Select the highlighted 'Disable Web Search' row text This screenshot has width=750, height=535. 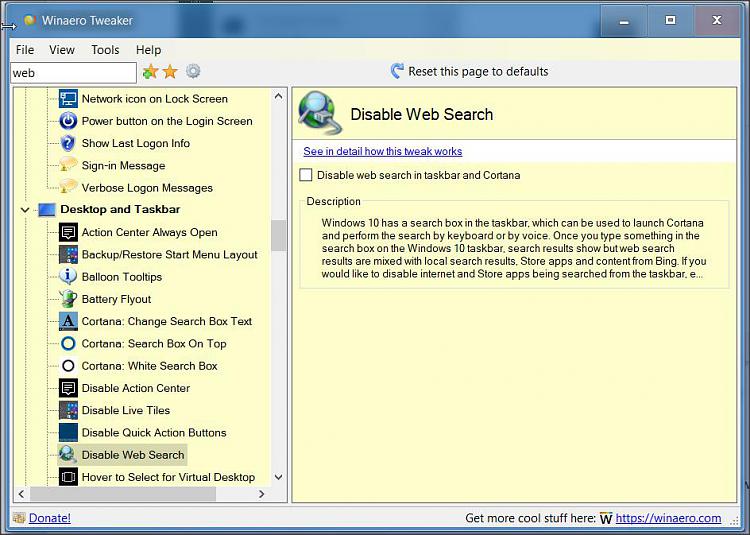(133, 455)
